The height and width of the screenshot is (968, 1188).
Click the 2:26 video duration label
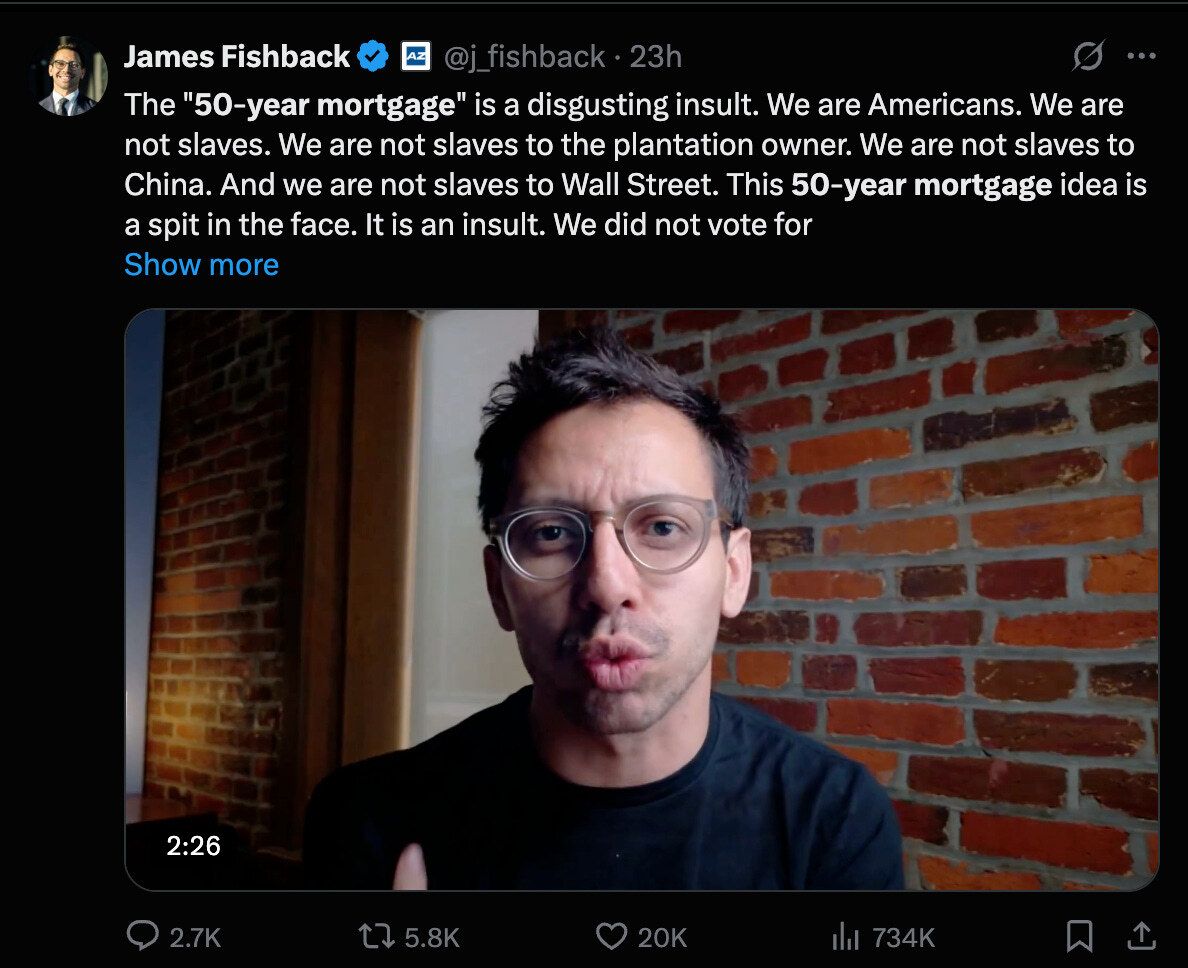(x=193, y=845)
